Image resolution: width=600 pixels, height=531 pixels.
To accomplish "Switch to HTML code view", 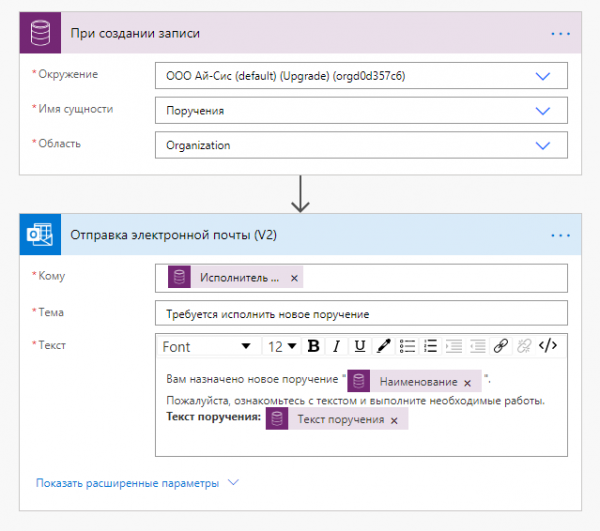I will [547, 346].
